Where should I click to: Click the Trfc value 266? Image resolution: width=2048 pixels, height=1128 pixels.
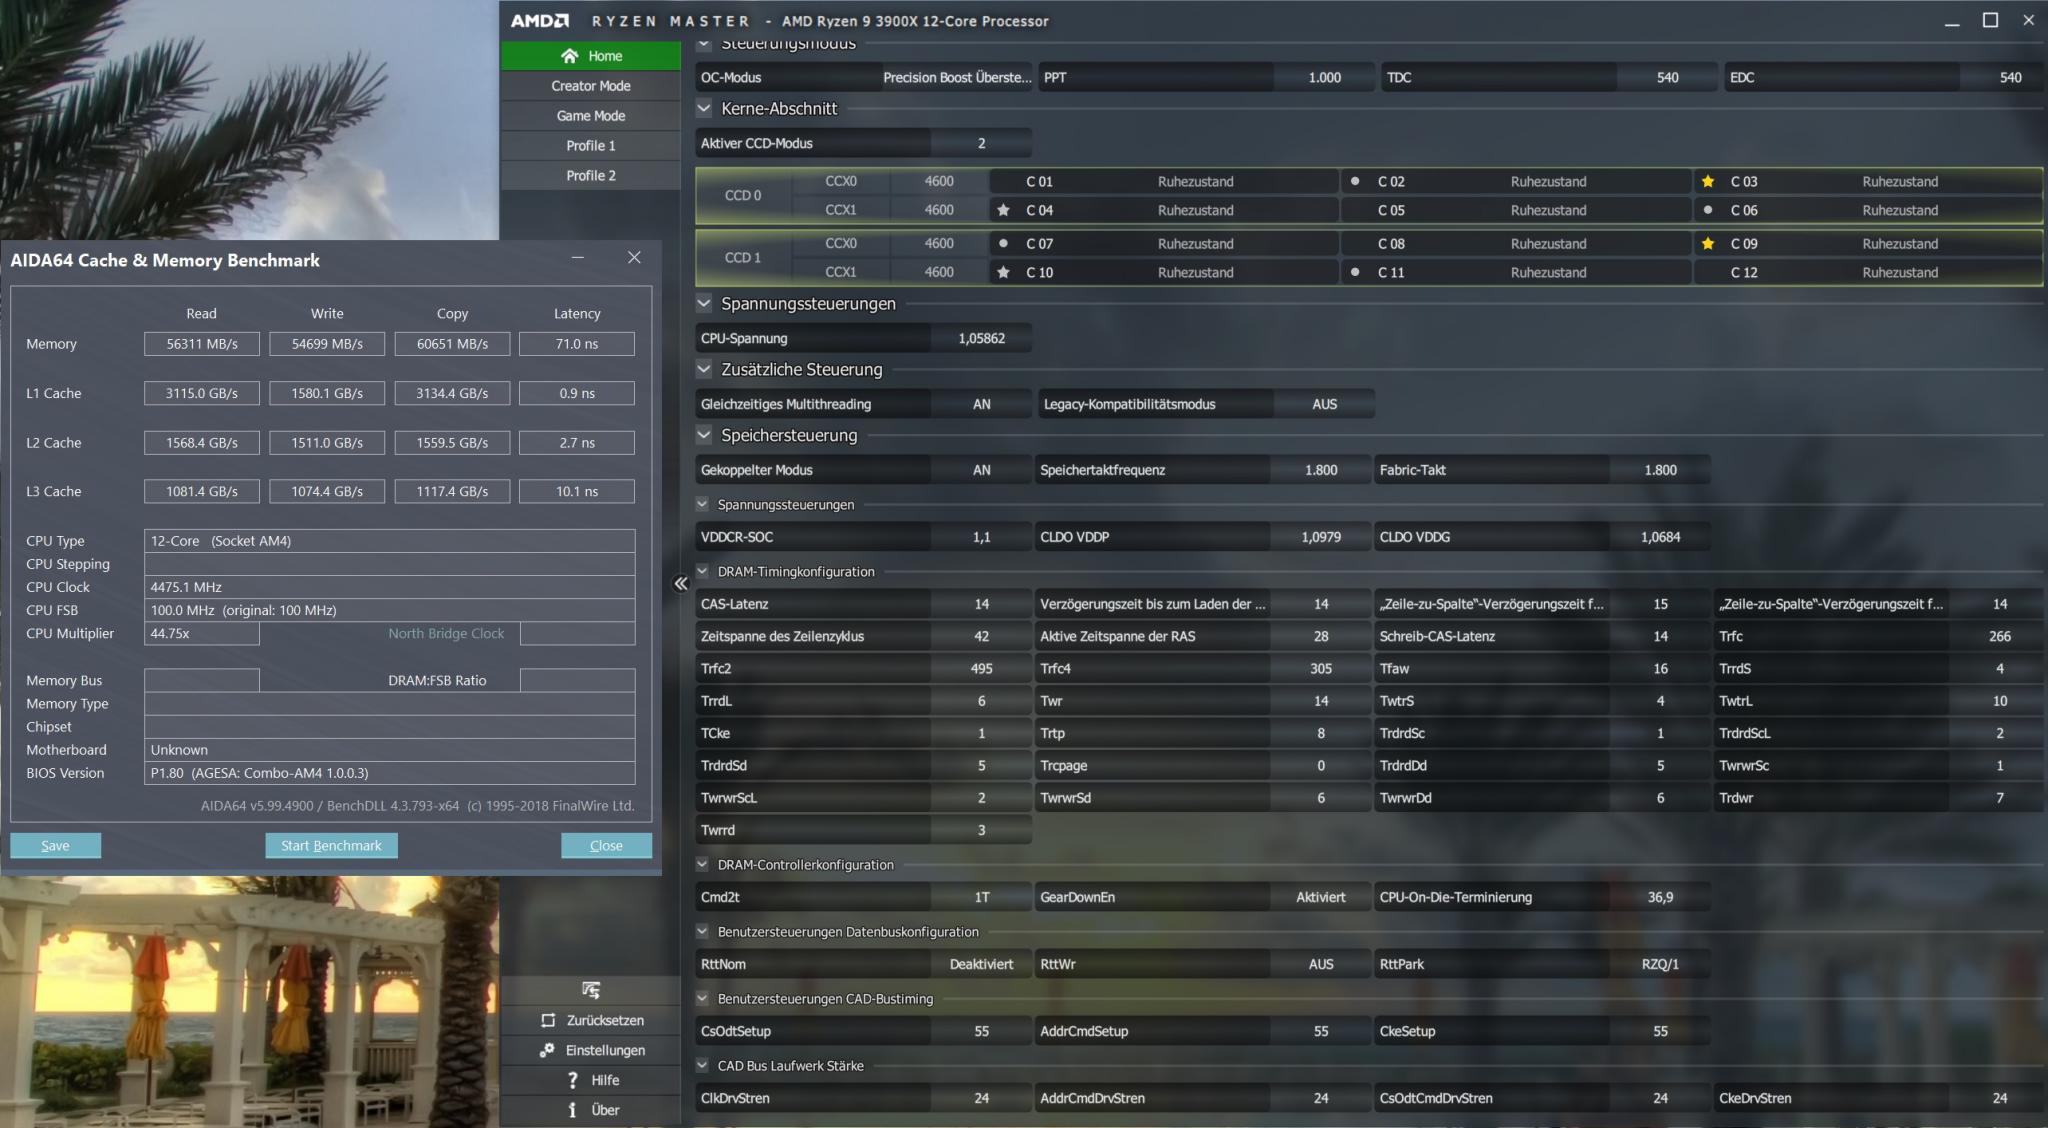2000,636
